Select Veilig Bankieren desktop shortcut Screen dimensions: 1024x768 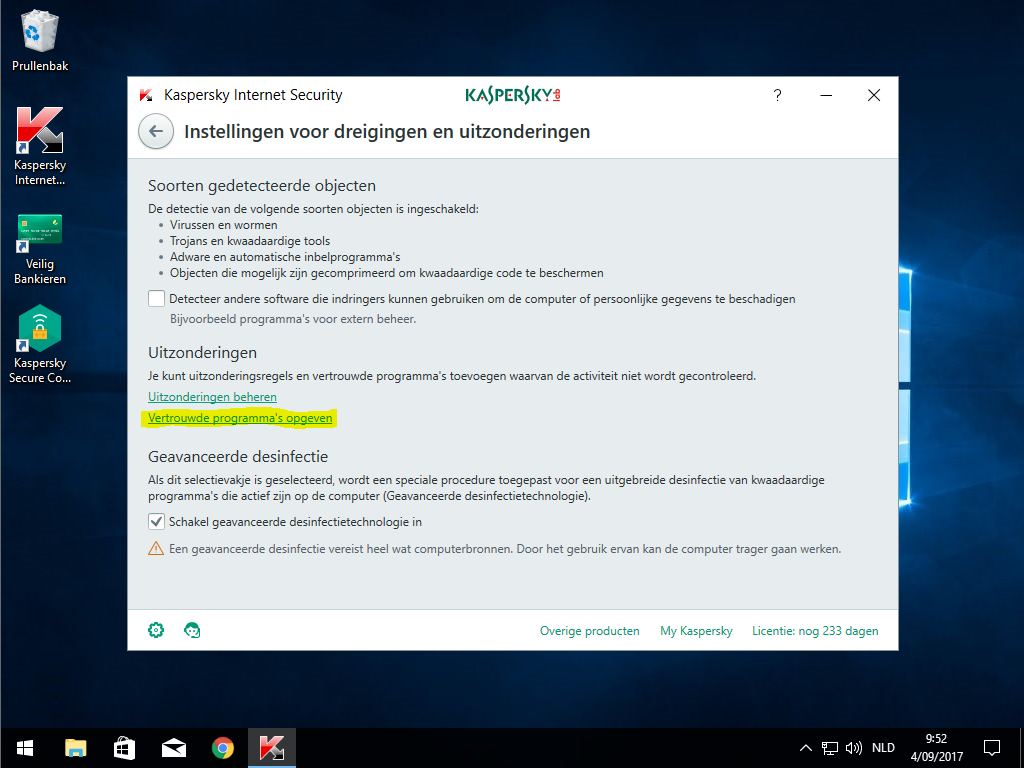(40, 249)
